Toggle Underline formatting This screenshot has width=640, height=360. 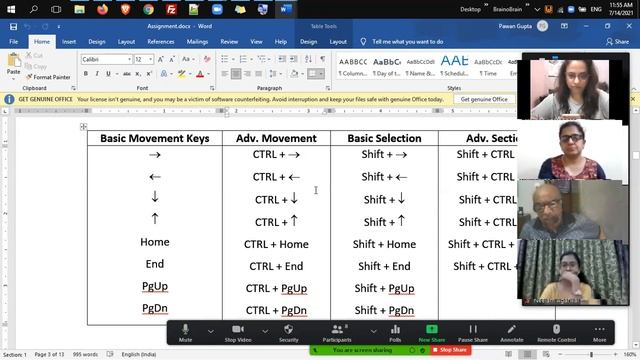pyautogui.click(x=108, y=74)
